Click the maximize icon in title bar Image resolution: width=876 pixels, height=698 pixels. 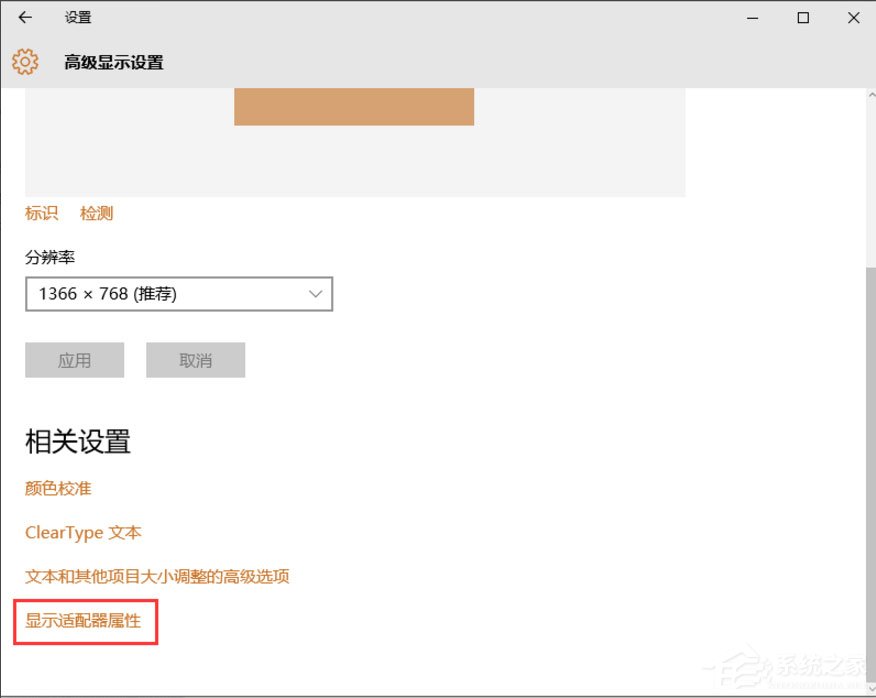[803, 17]
